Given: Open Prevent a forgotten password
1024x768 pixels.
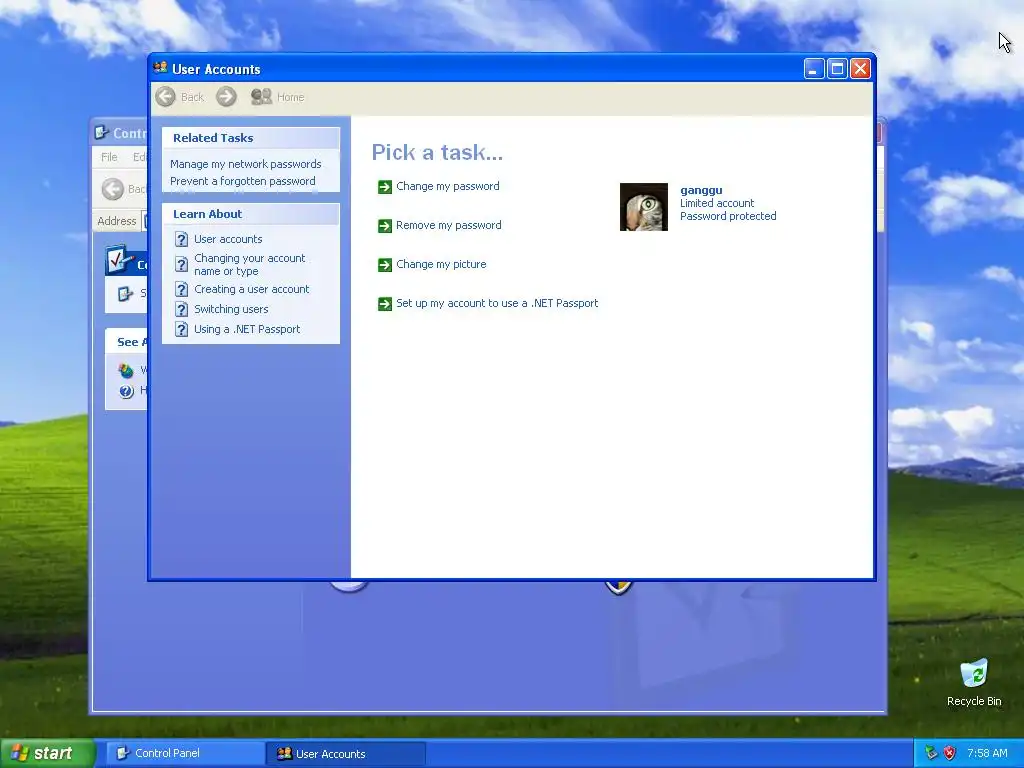Looking at the screenshot, I should click(242, 181).
